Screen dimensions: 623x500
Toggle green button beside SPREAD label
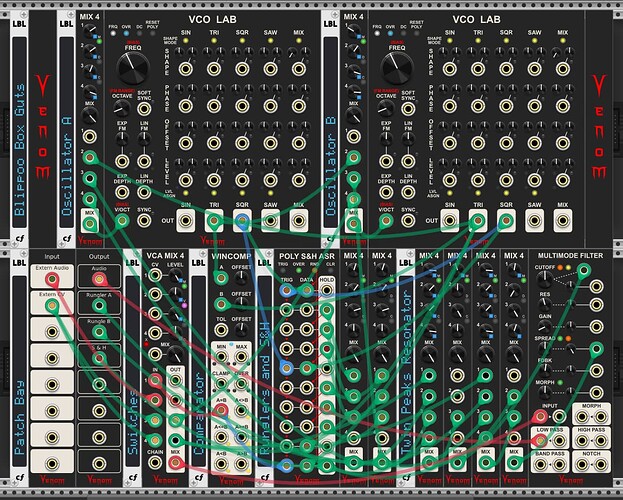tap(560, 338)
